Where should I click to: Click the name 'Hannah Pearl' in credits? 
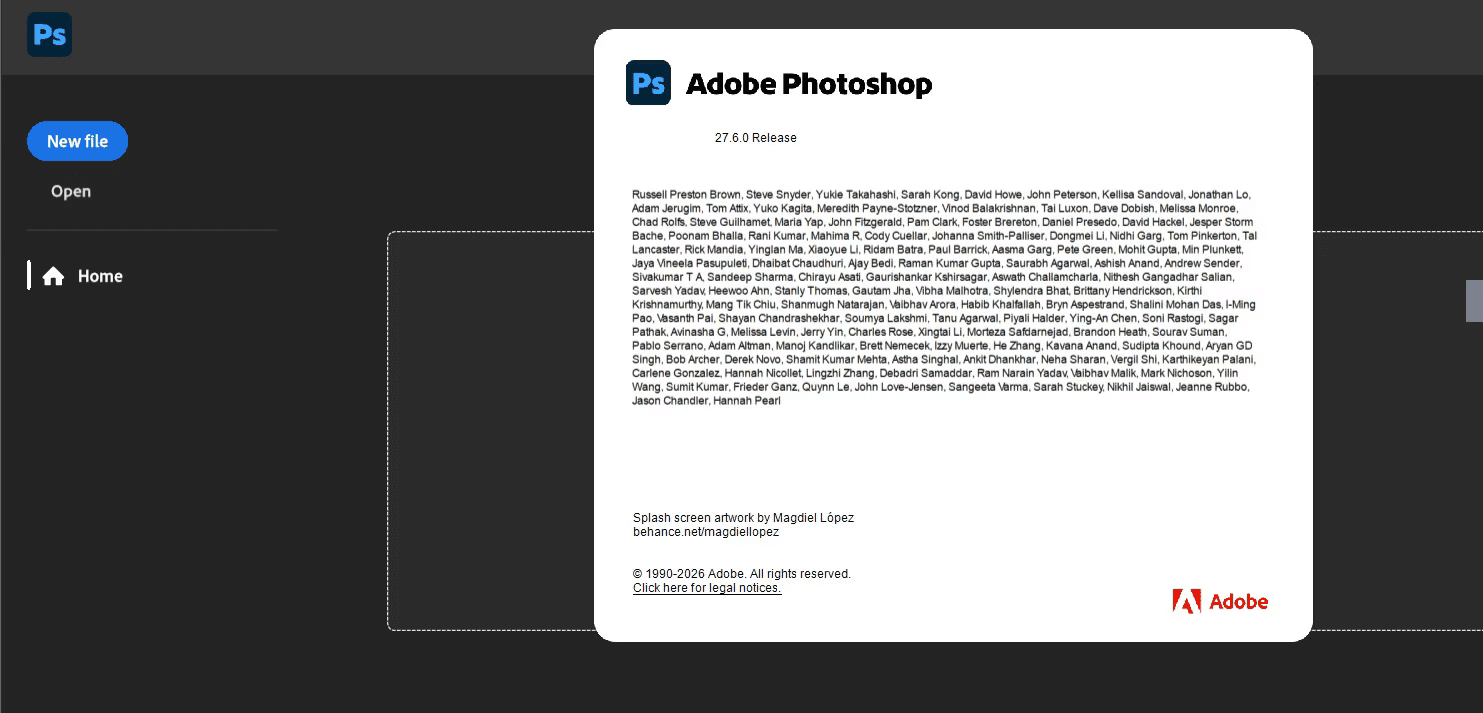tap(748, 401)
